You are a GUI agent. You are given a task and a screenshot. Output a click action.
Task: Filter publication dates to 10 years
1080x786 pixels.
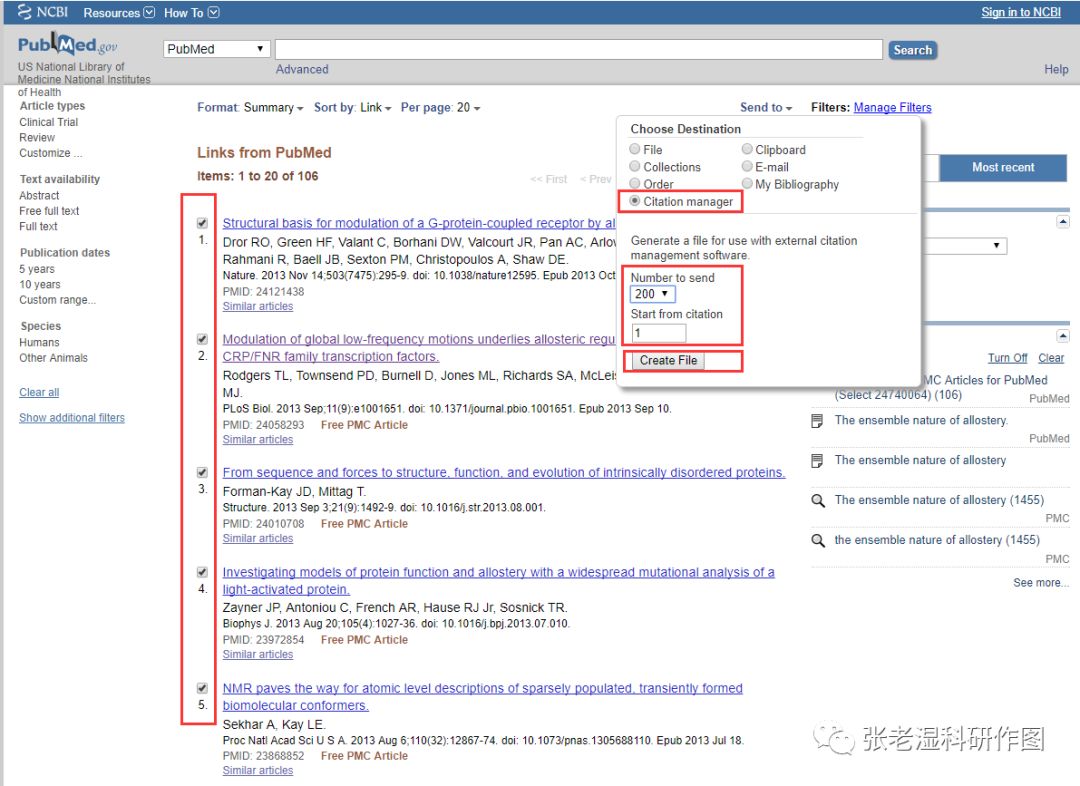39,285
